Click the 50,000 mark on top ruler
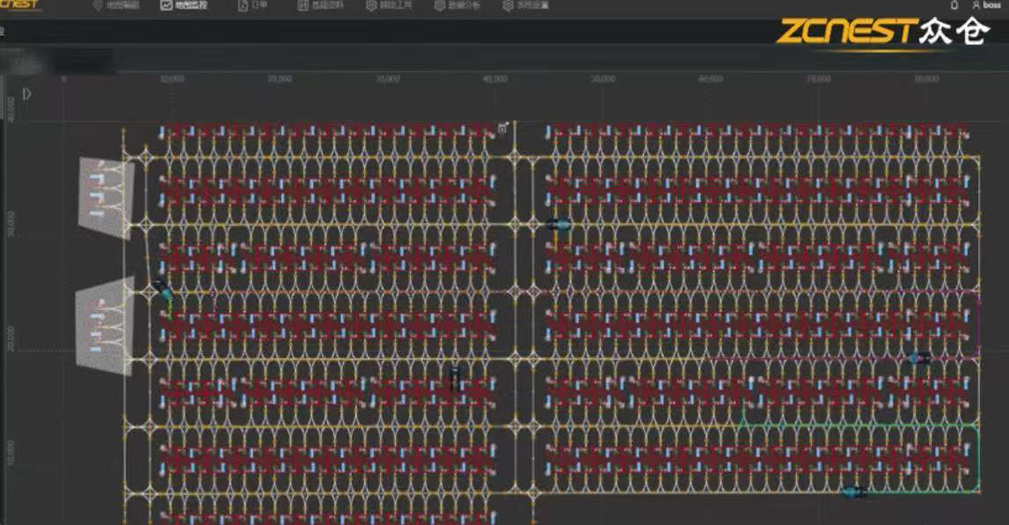 [x=603, y=79]
